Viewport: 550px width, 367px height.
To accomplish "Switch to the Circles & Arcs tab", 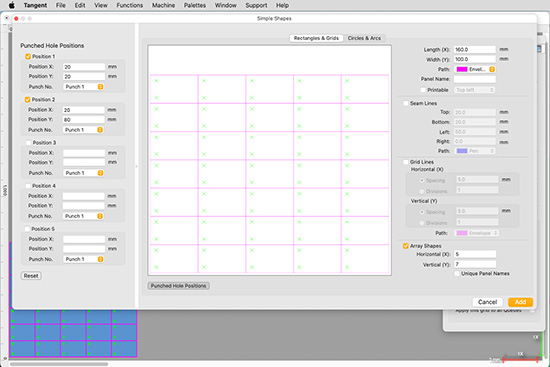I will (x=364, y=38).
